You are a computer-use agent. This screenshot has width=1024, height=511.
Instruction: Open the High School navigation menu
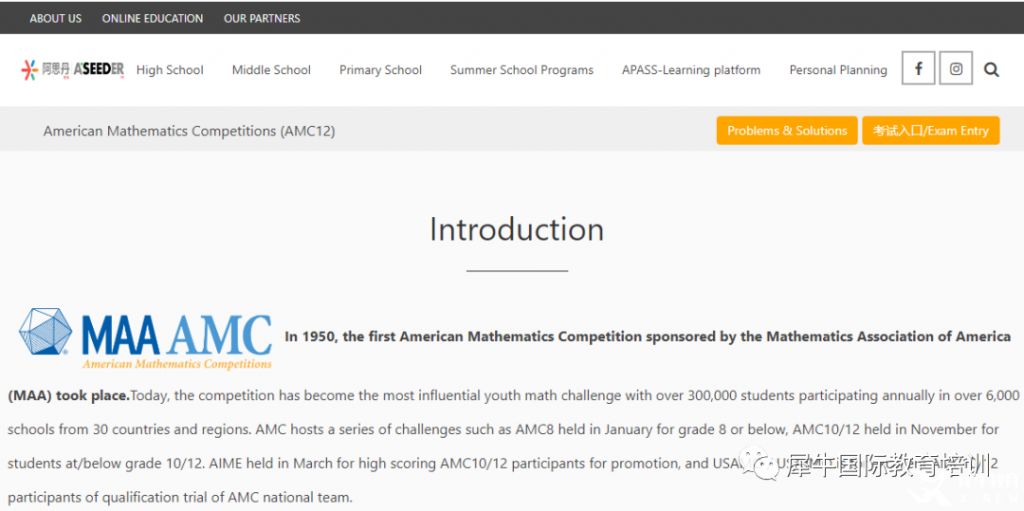(x=170, y=70)
